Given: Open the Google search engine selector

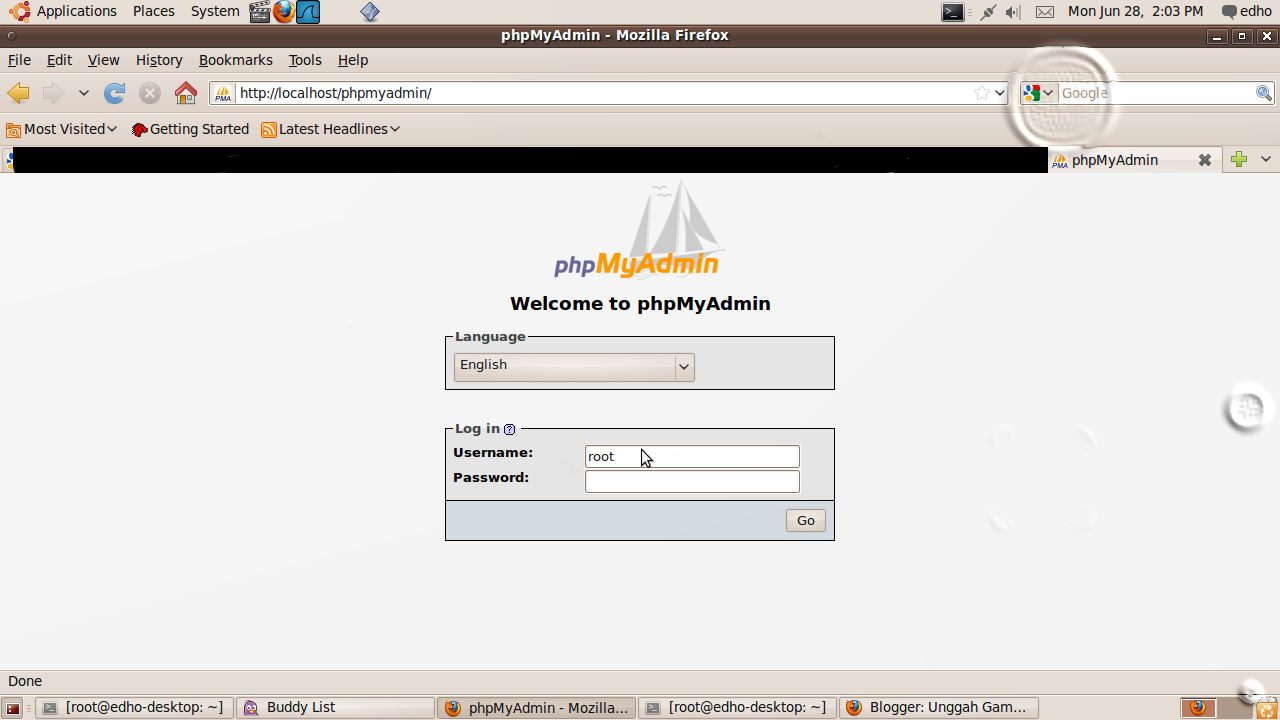Looking at the screenshot, I should (1039, 93).
